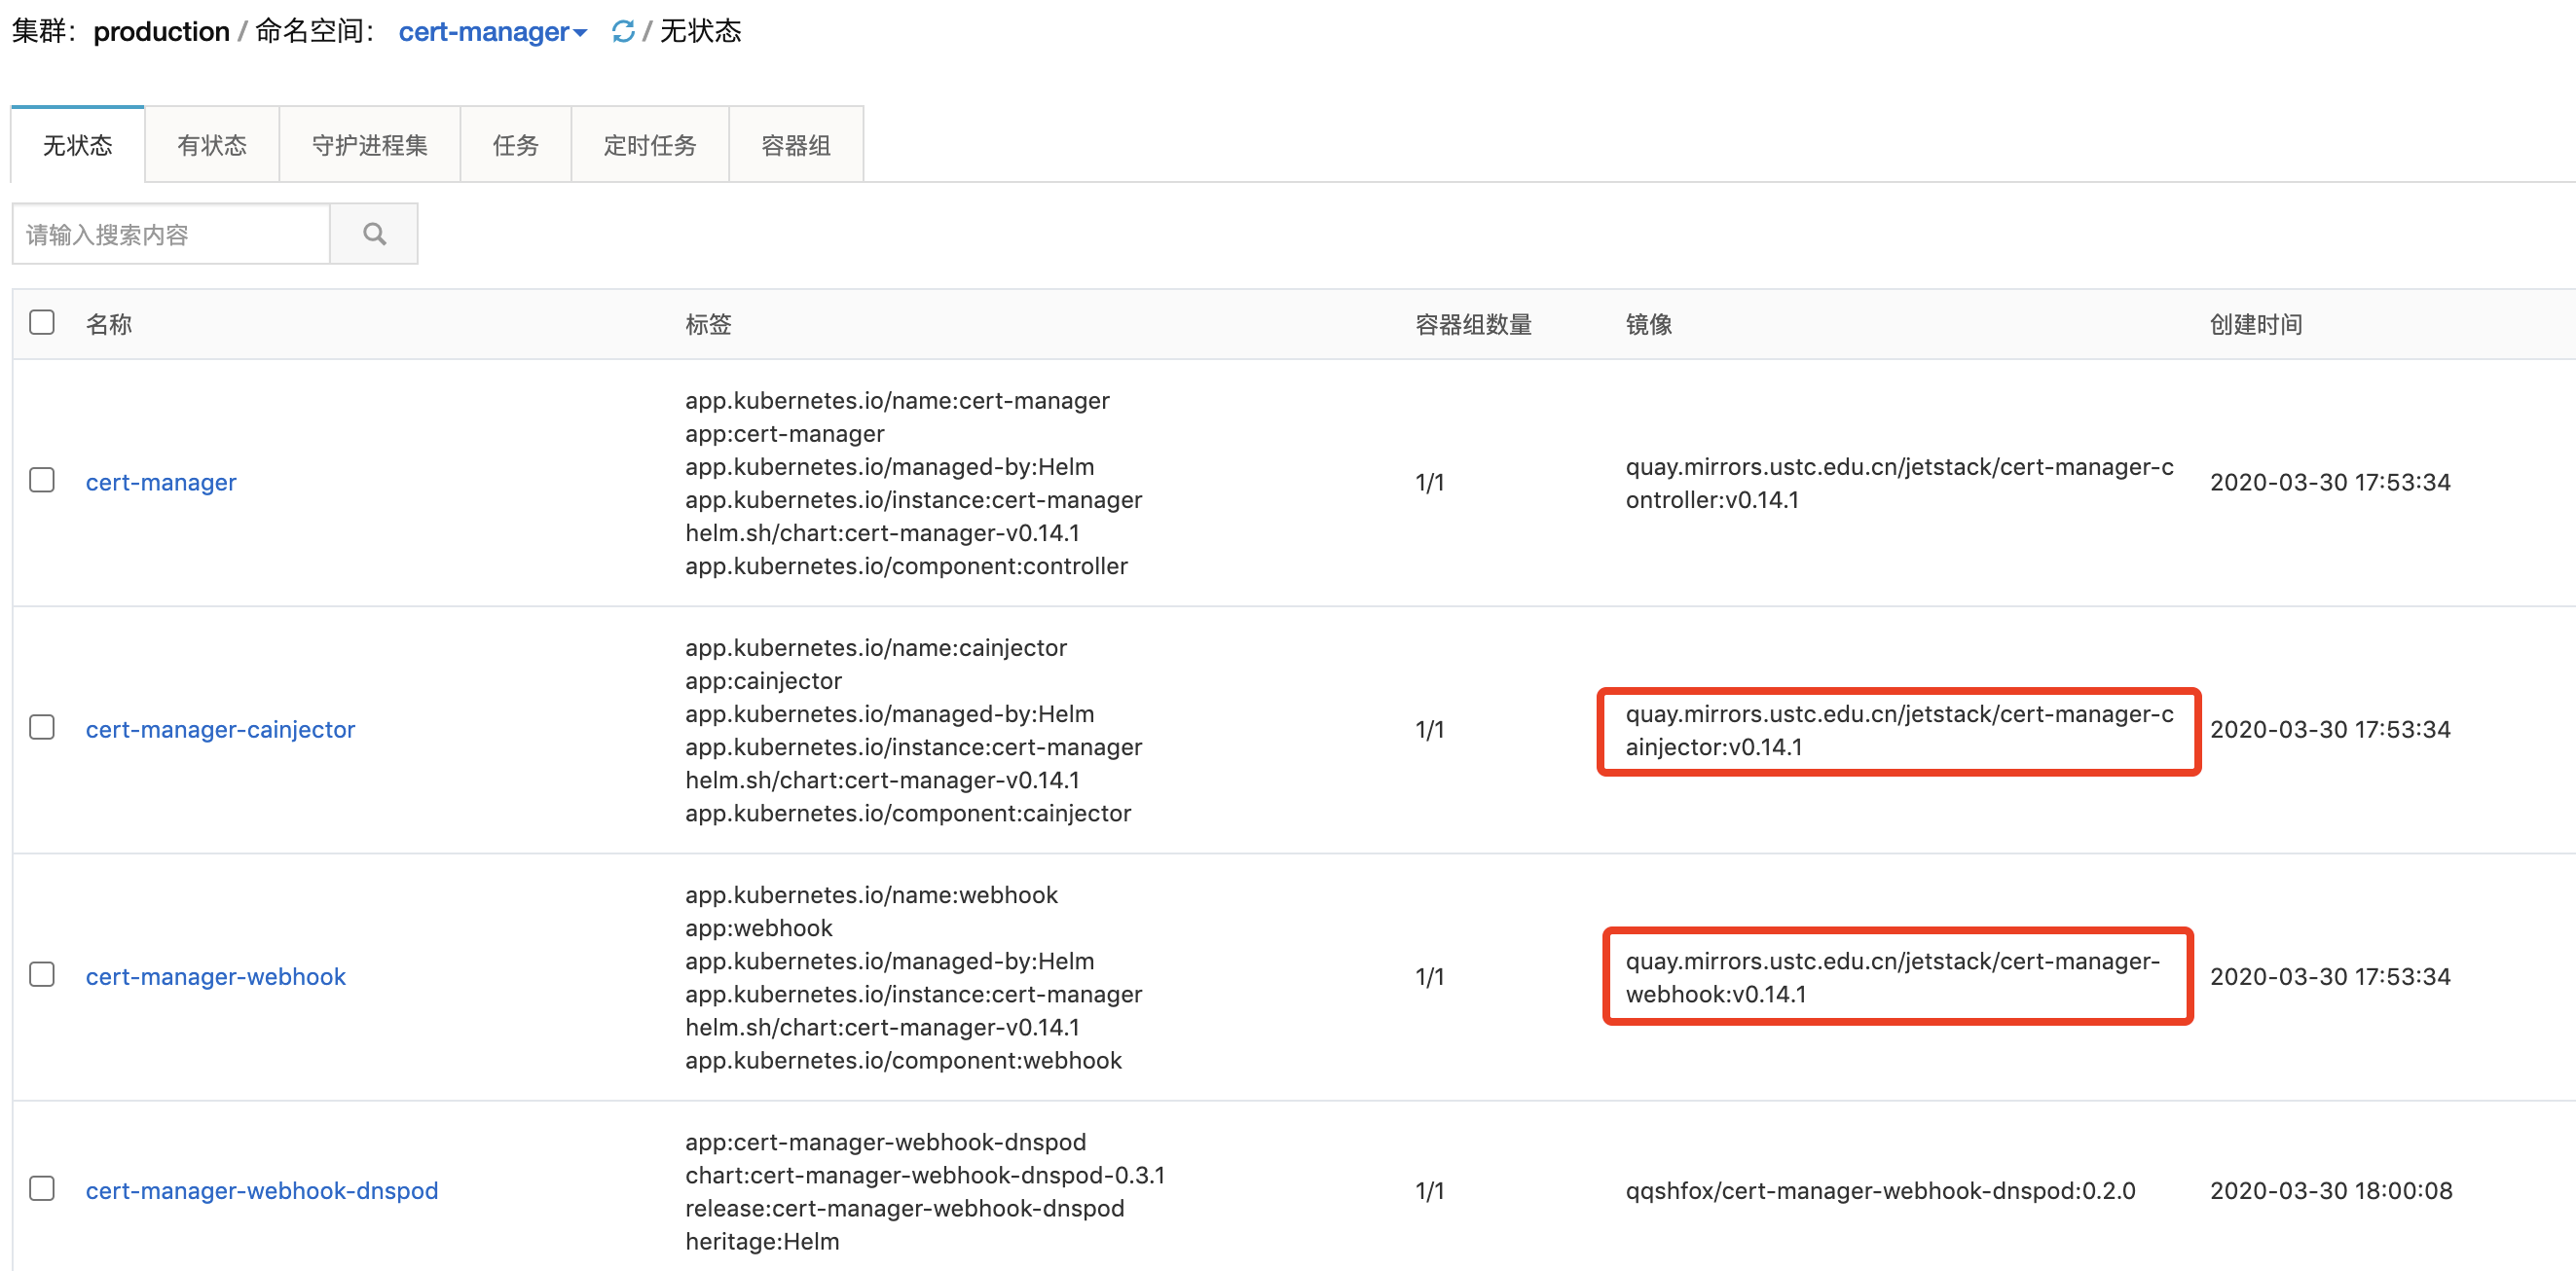This screenshot has width=2576, height=1271.
Task: Open the cert-manager-webhook-dnspod link
Action: click(261, 1190)
